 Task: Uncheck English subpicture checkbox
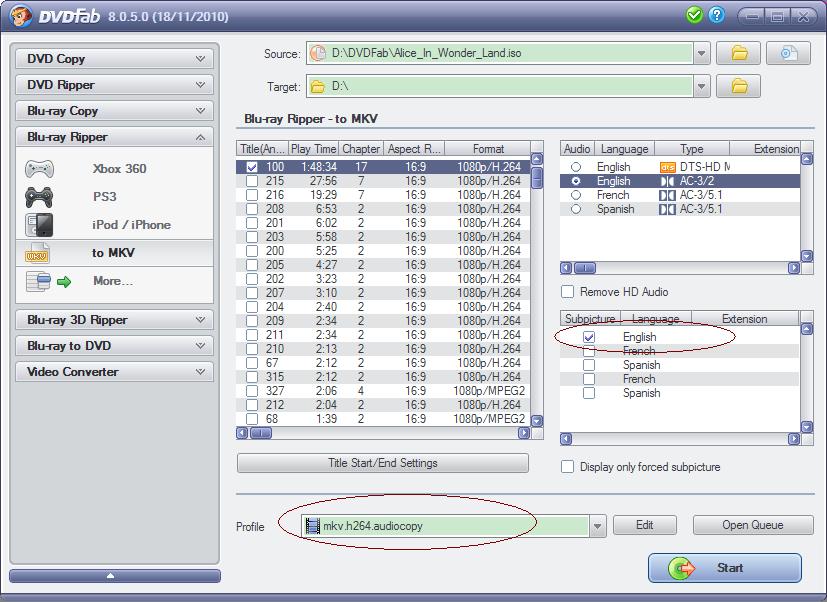[x=589, y=337]
